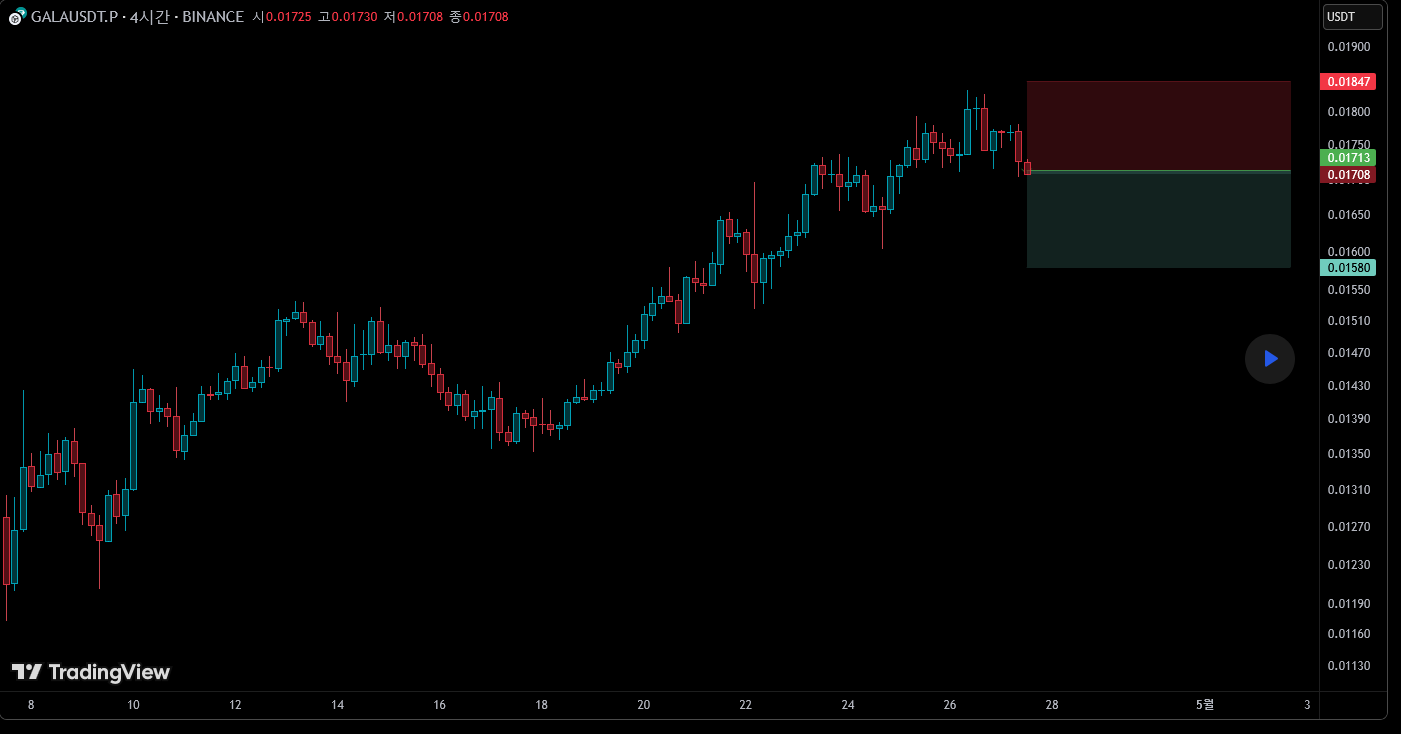Click the 0.01270 price axis label
Screen dimensions: 1401x734
pos(1348,527)
